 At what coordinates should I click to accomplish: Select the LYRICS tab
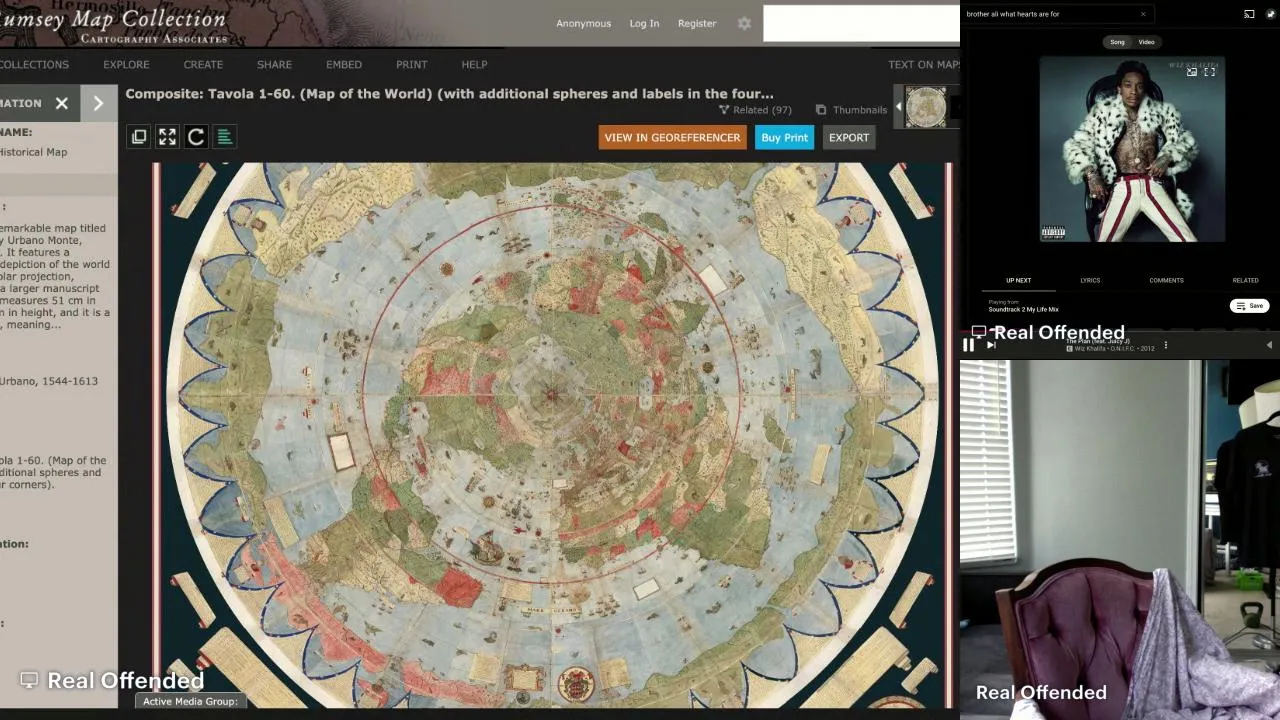(1090, 280)
